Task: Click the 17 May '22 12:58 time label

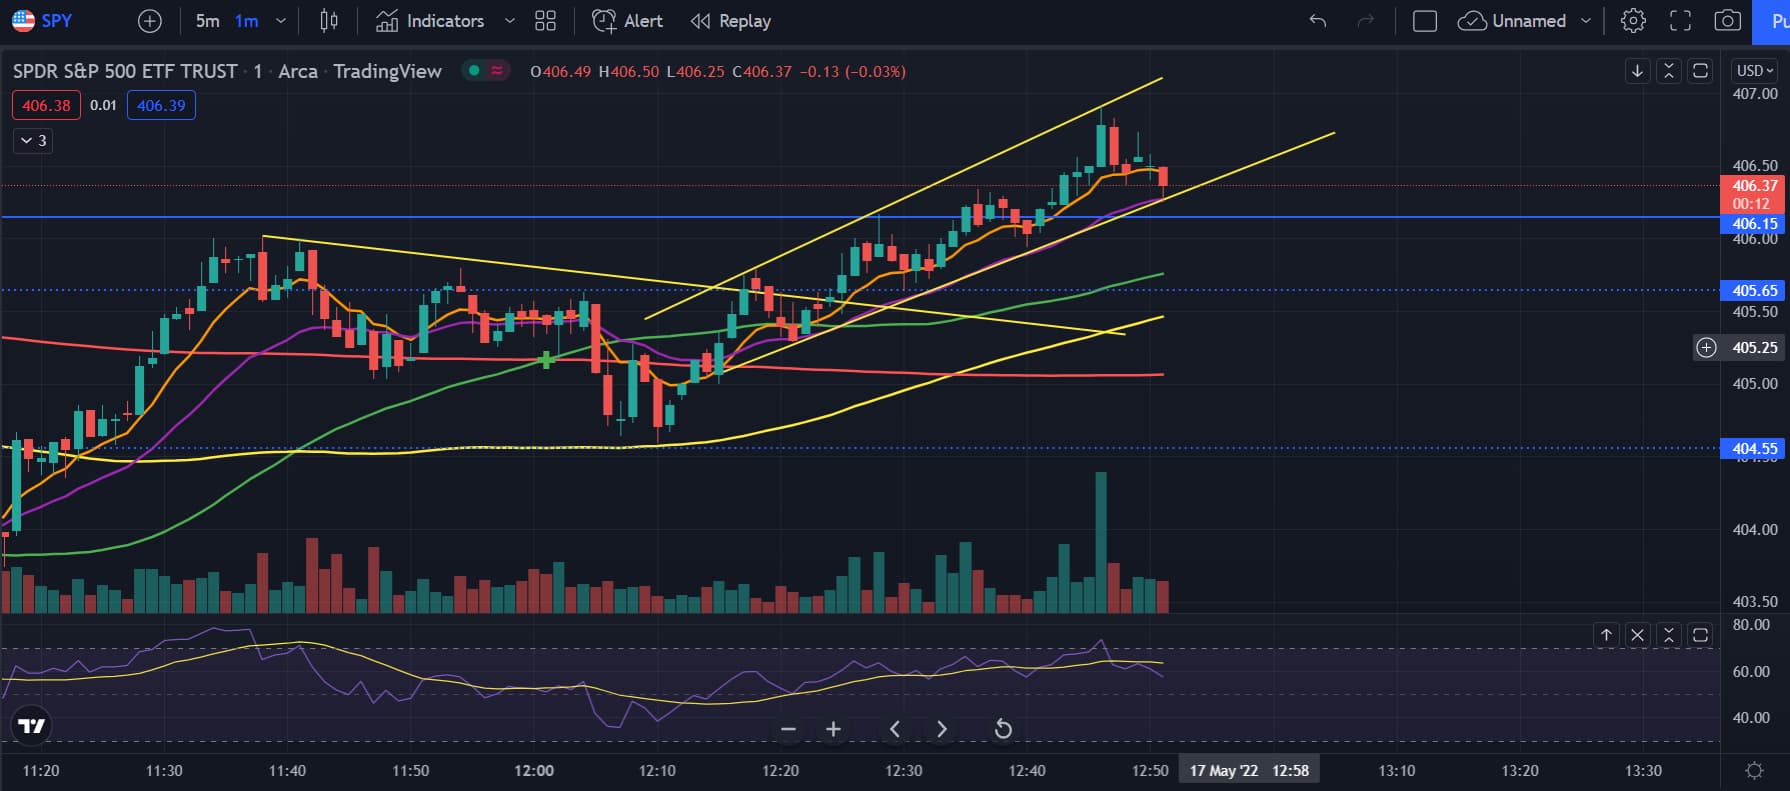Action: [1249, 770]
